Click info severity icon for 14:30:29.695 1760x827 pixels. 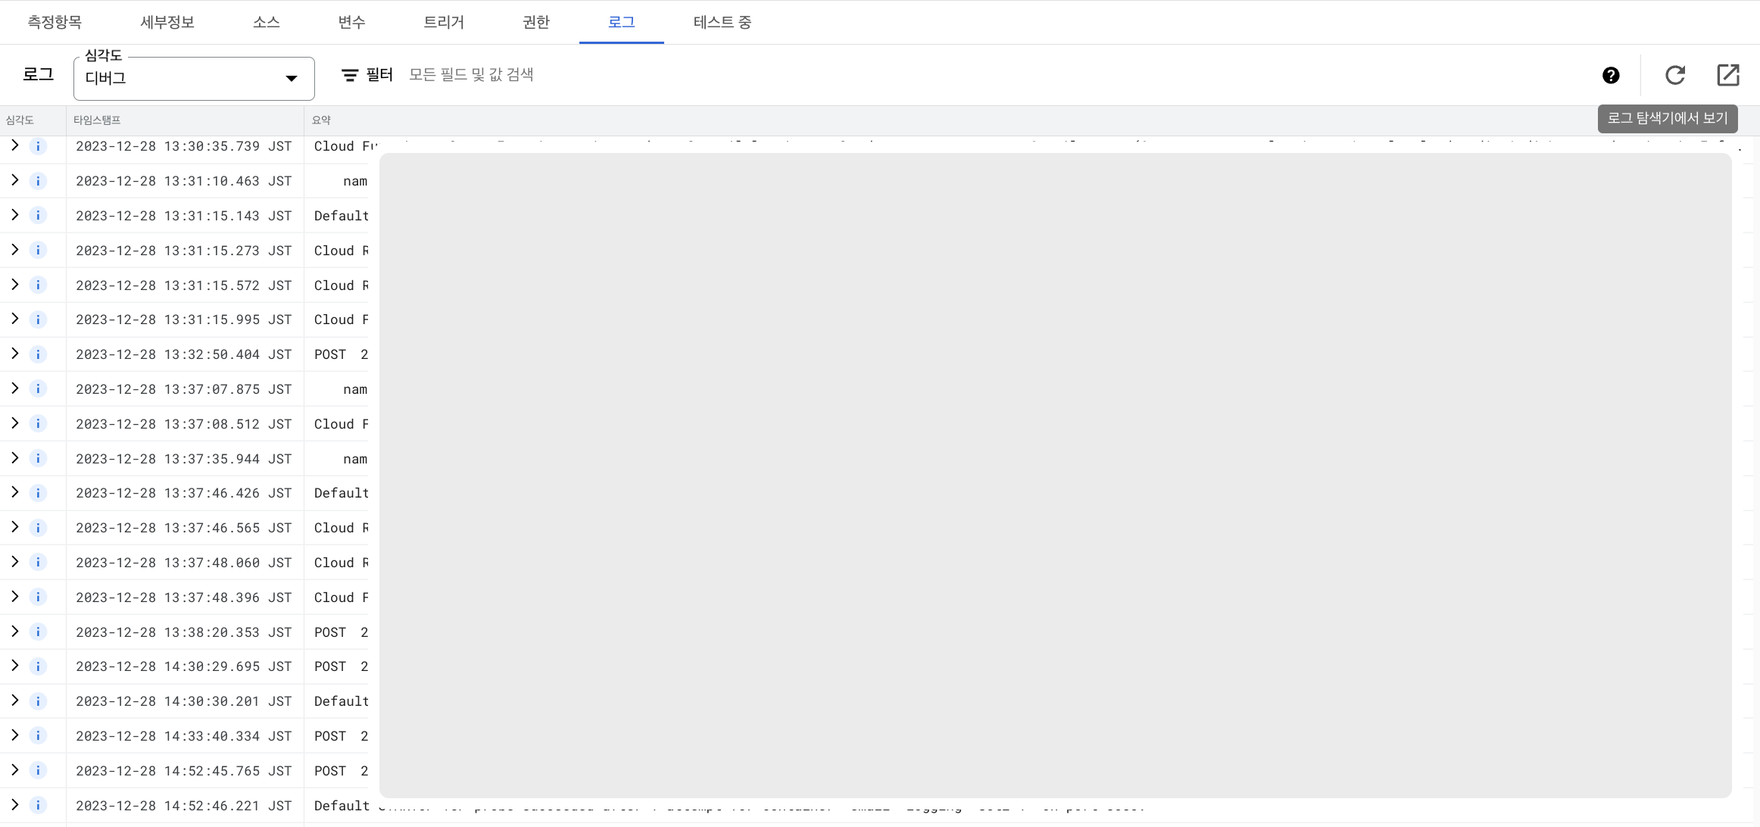[x=38, y=667]
